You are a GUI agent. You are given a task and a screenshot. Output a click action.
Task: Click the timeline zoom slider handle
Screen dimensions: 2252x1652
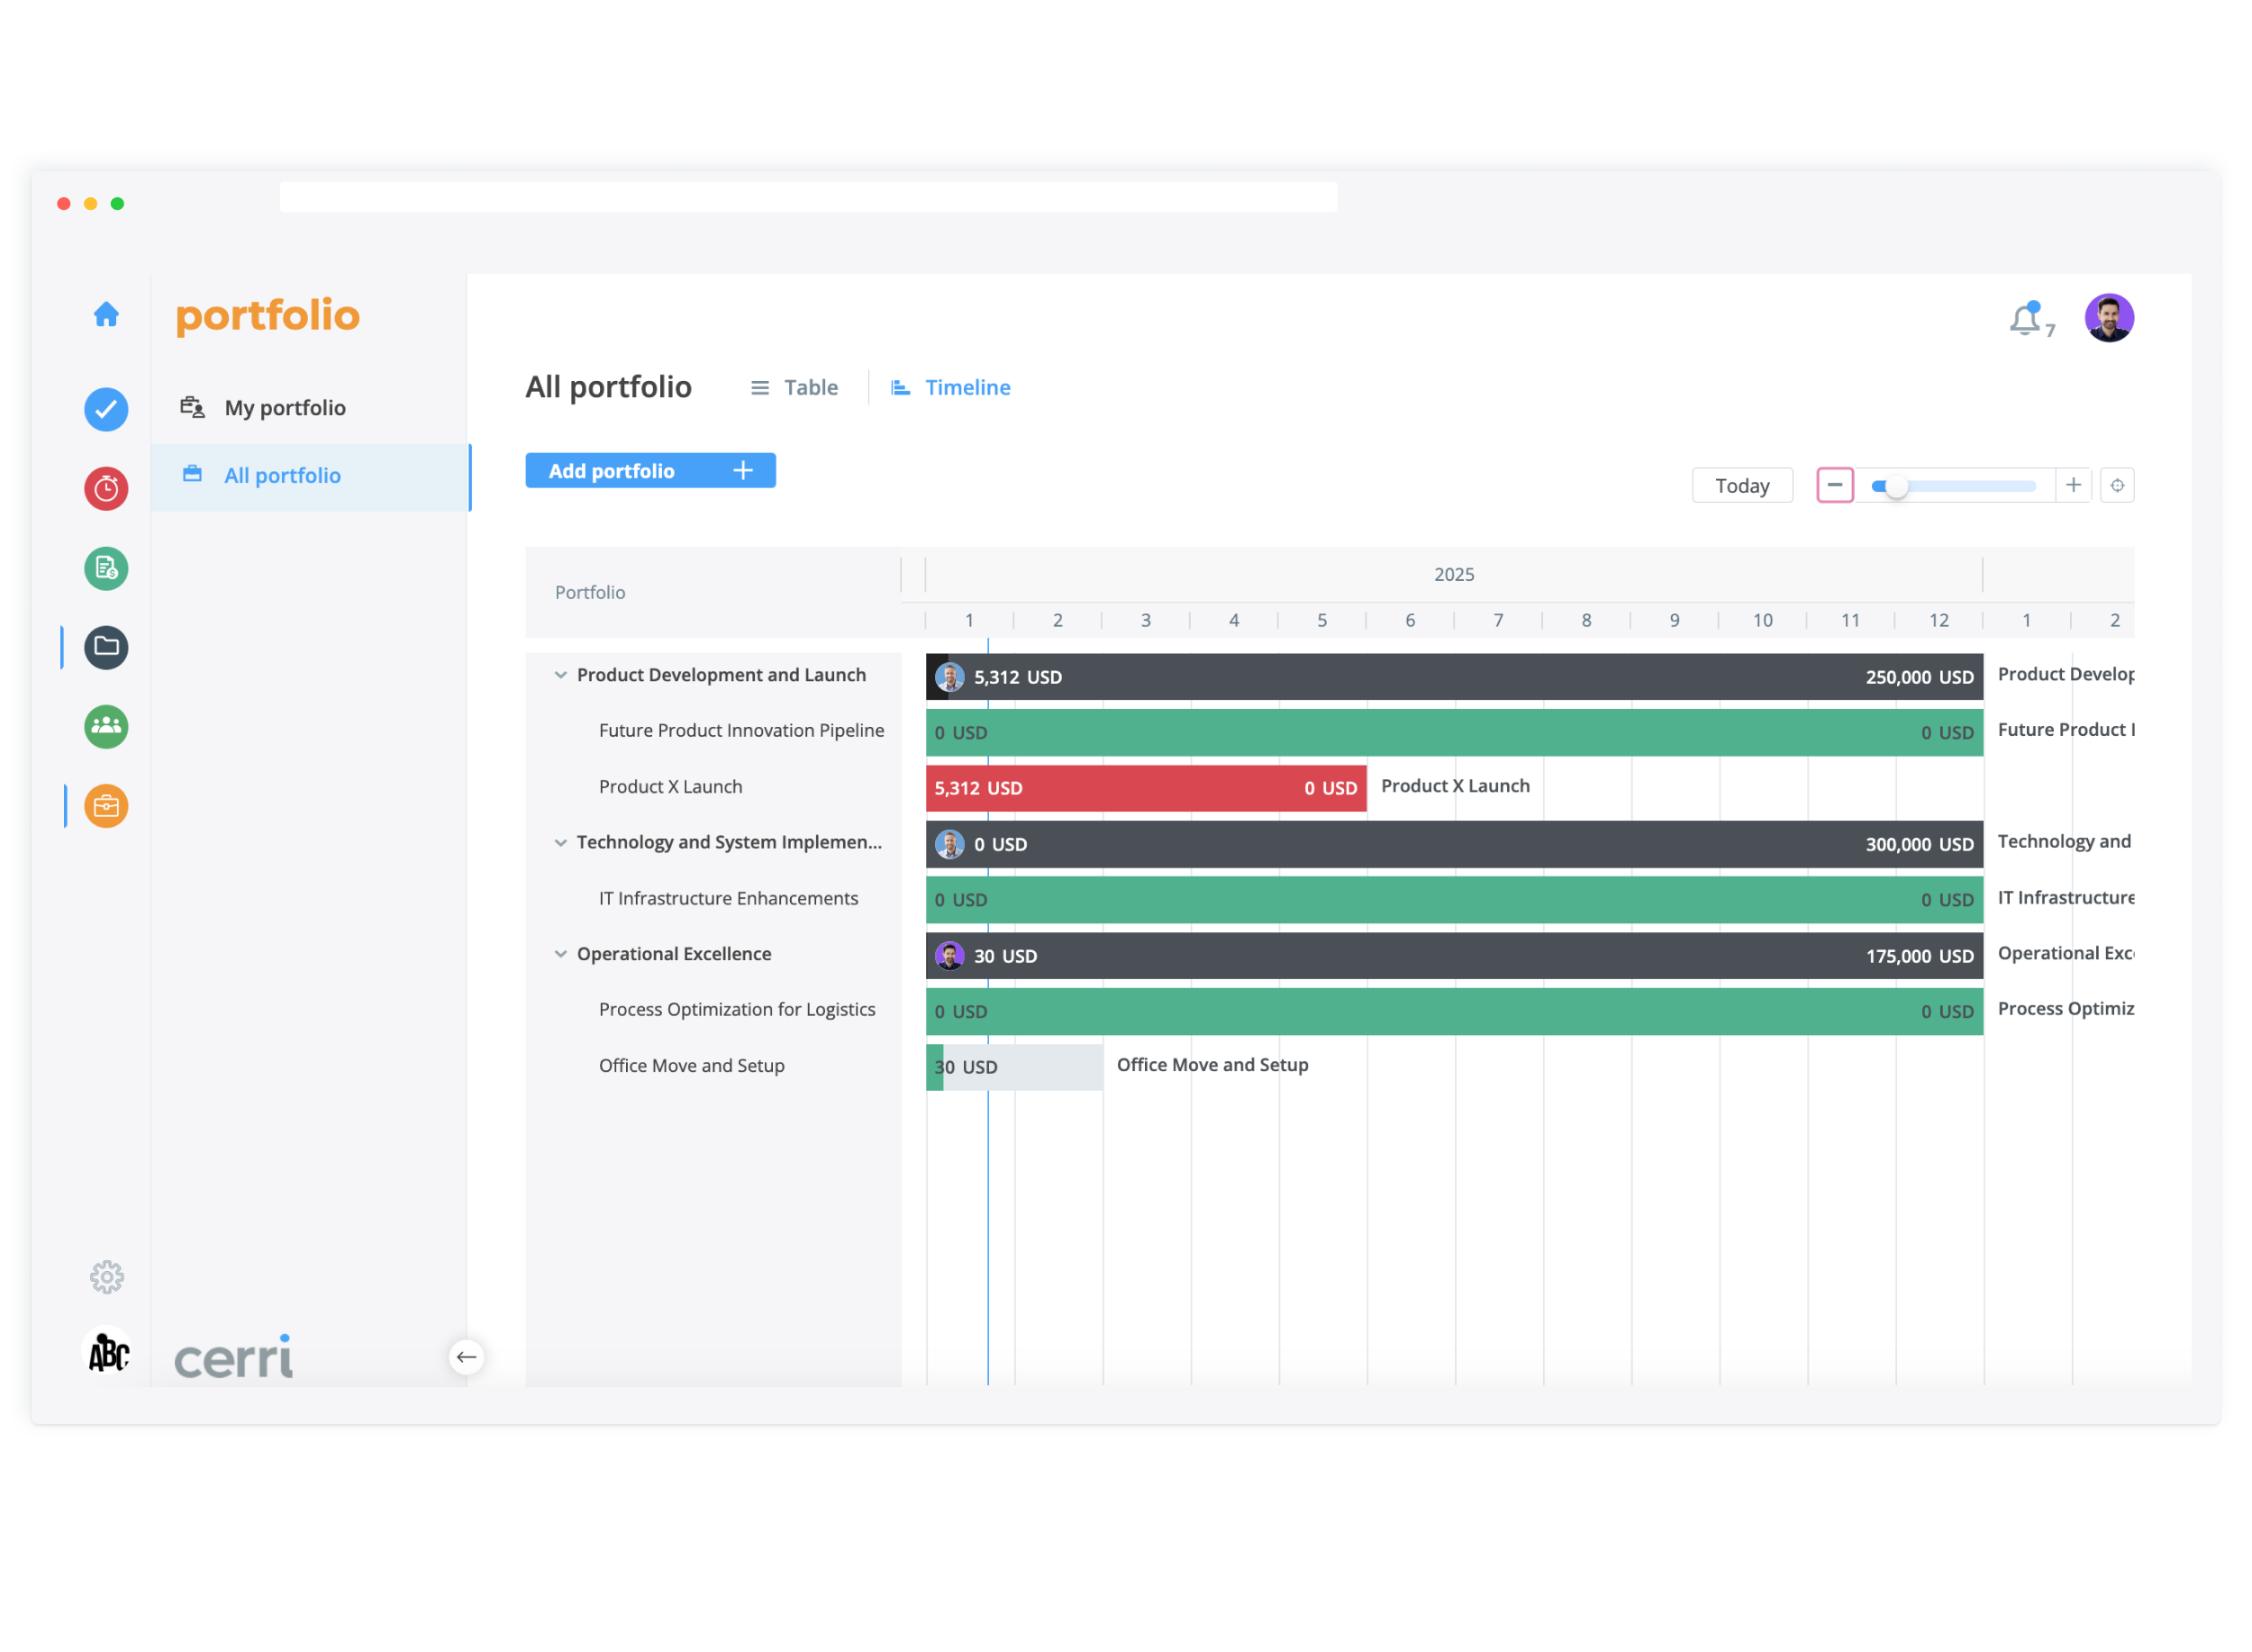click(1896, 487)
